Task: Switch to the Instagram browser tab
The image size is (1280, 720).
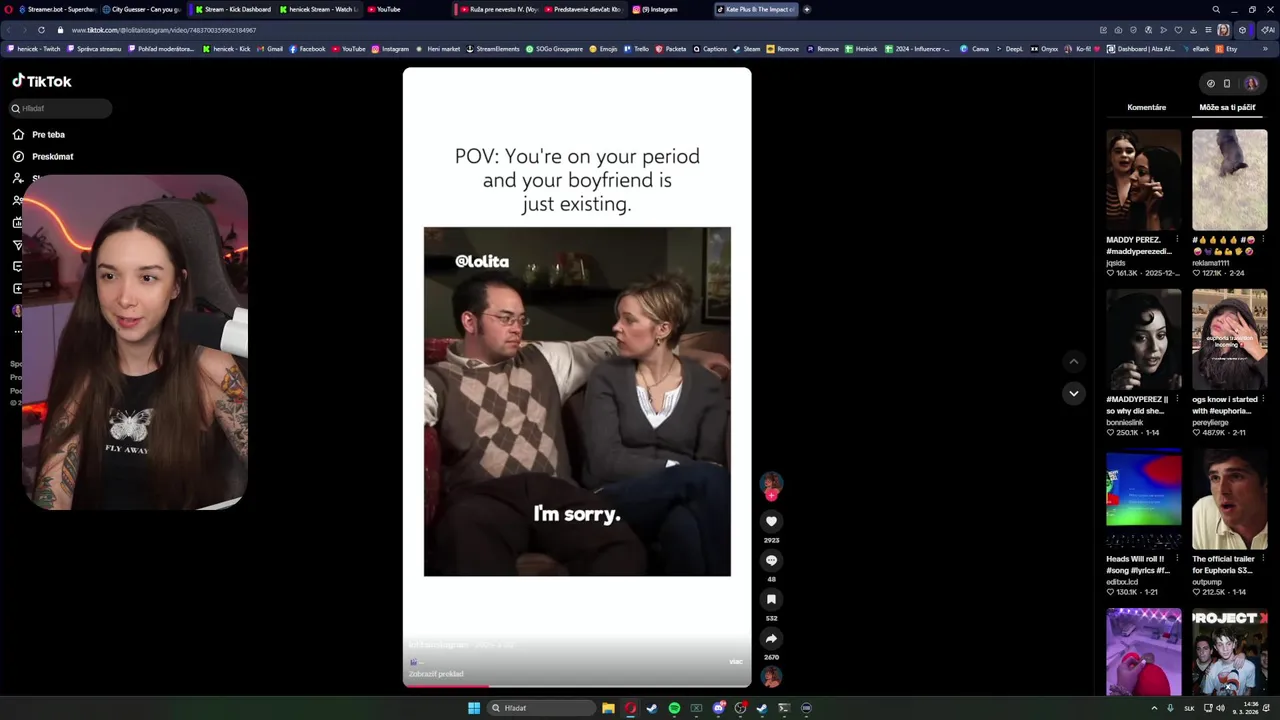Action: (655, 9)
